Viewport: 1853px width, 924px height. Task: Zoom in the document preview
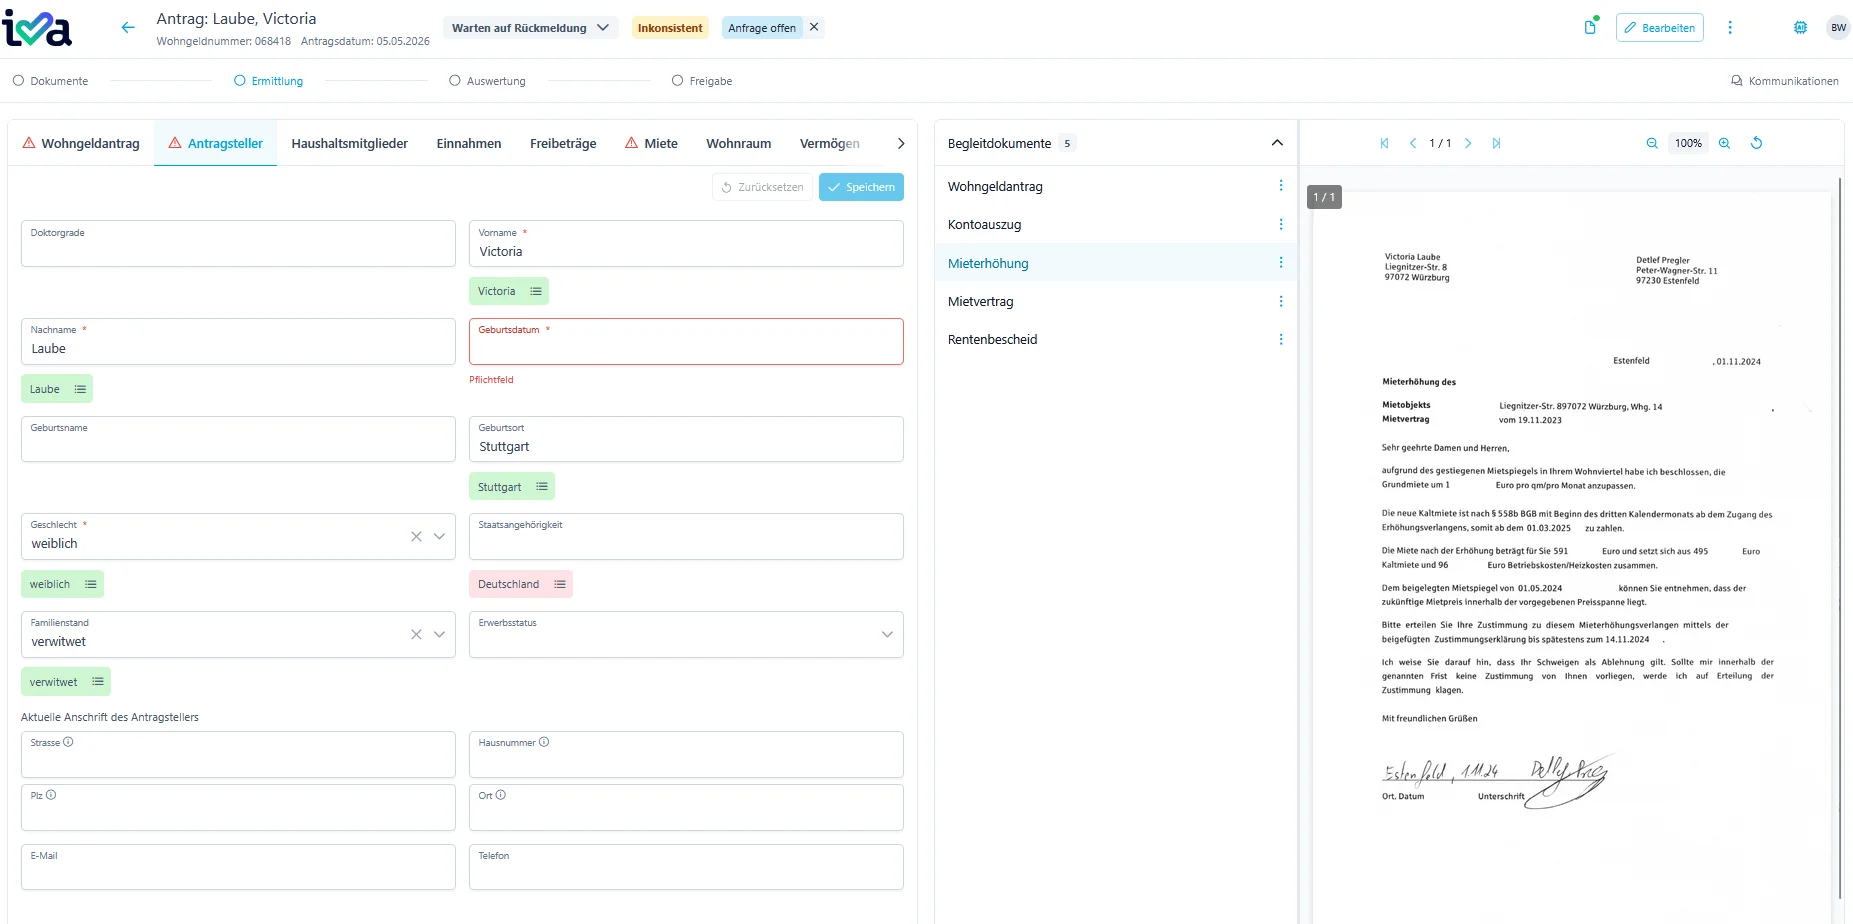pyautogui.click(x=1724, y=143)
